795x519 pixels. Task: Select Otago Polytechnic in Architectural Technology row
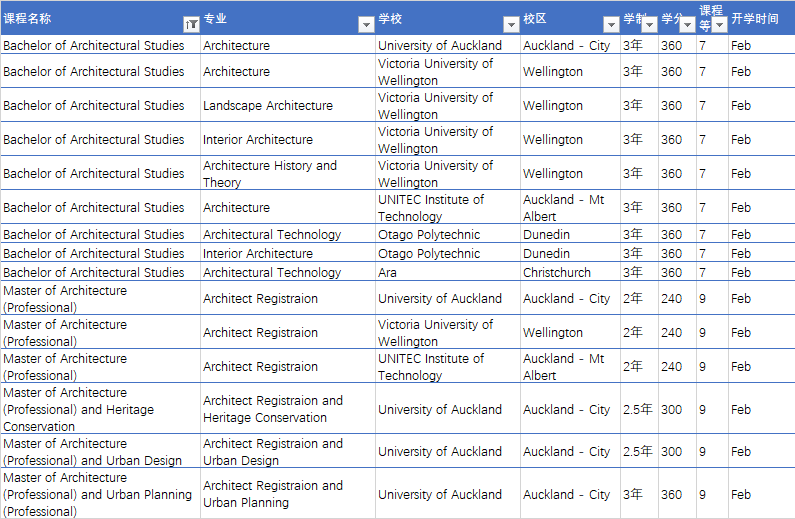tap(429, 235)
